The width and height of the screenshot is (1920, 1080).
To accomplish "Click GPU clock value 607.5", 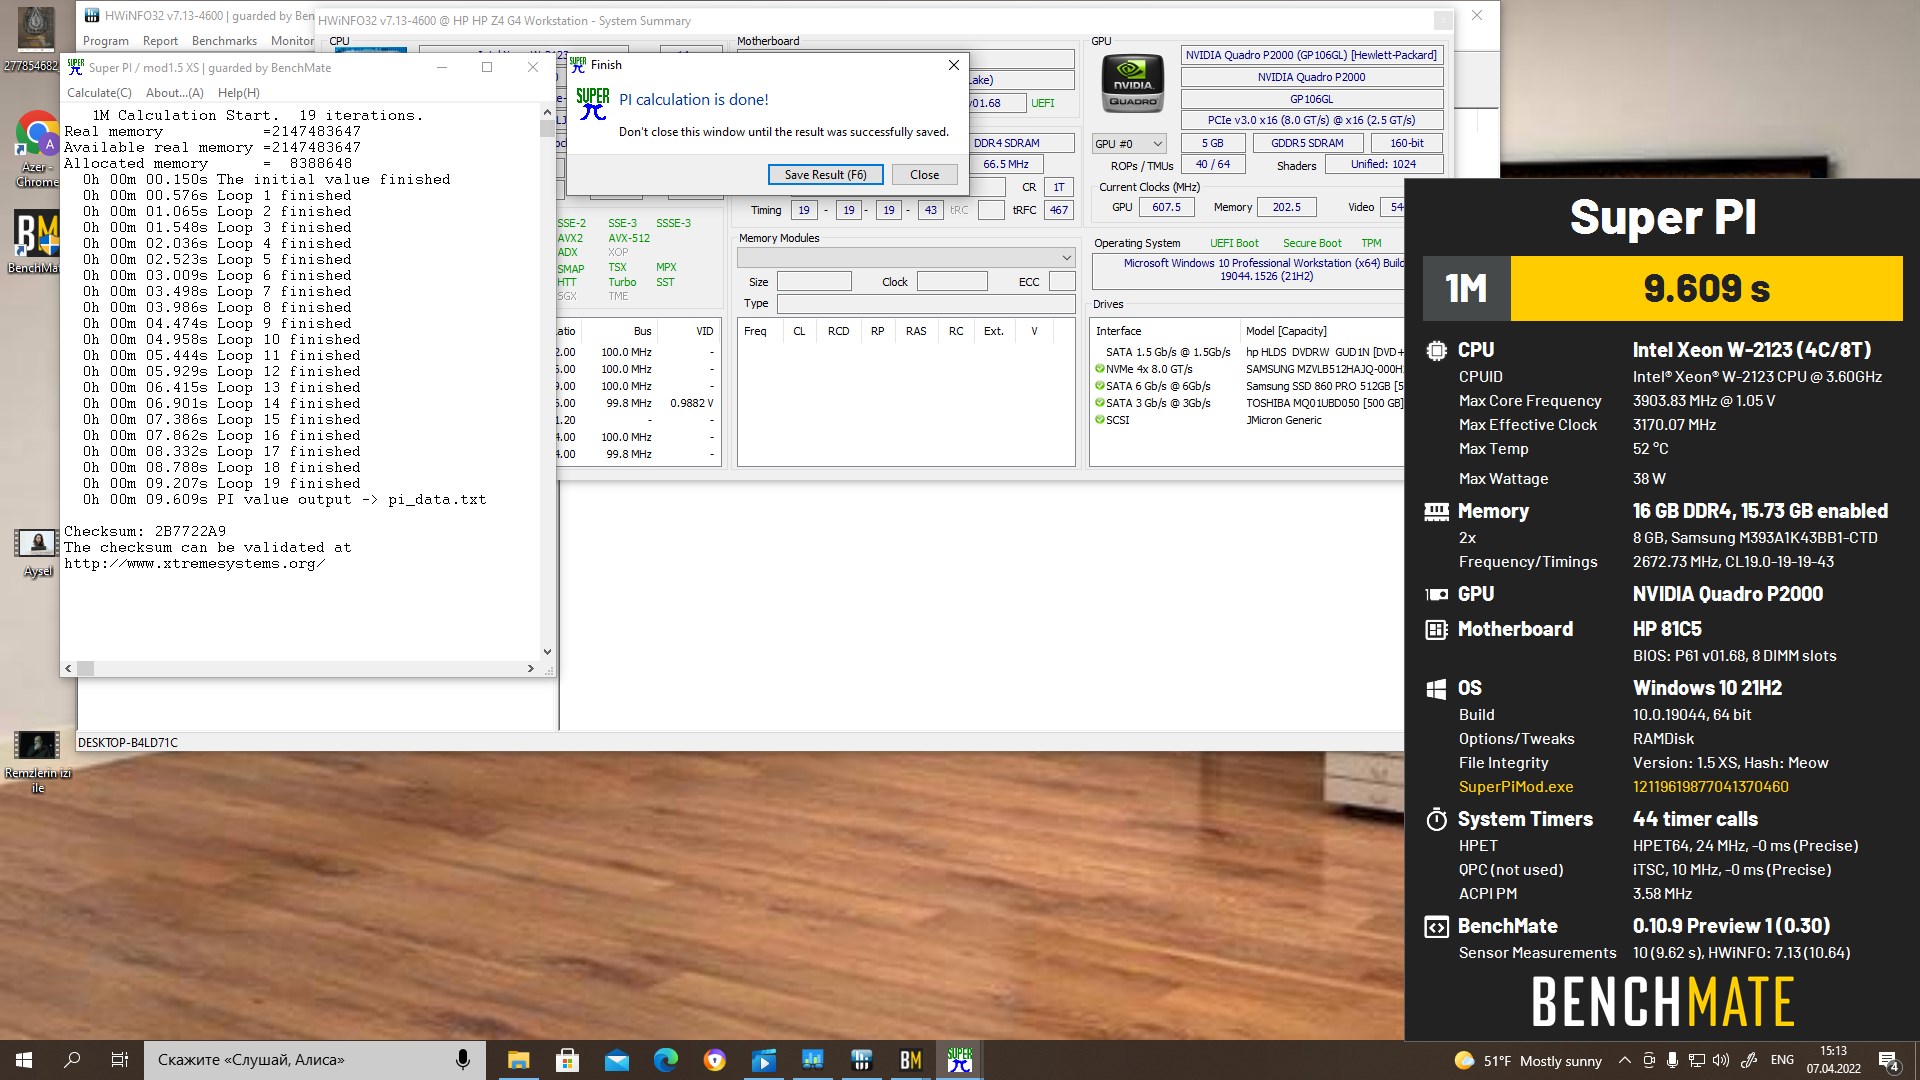I will point(1166,208).
